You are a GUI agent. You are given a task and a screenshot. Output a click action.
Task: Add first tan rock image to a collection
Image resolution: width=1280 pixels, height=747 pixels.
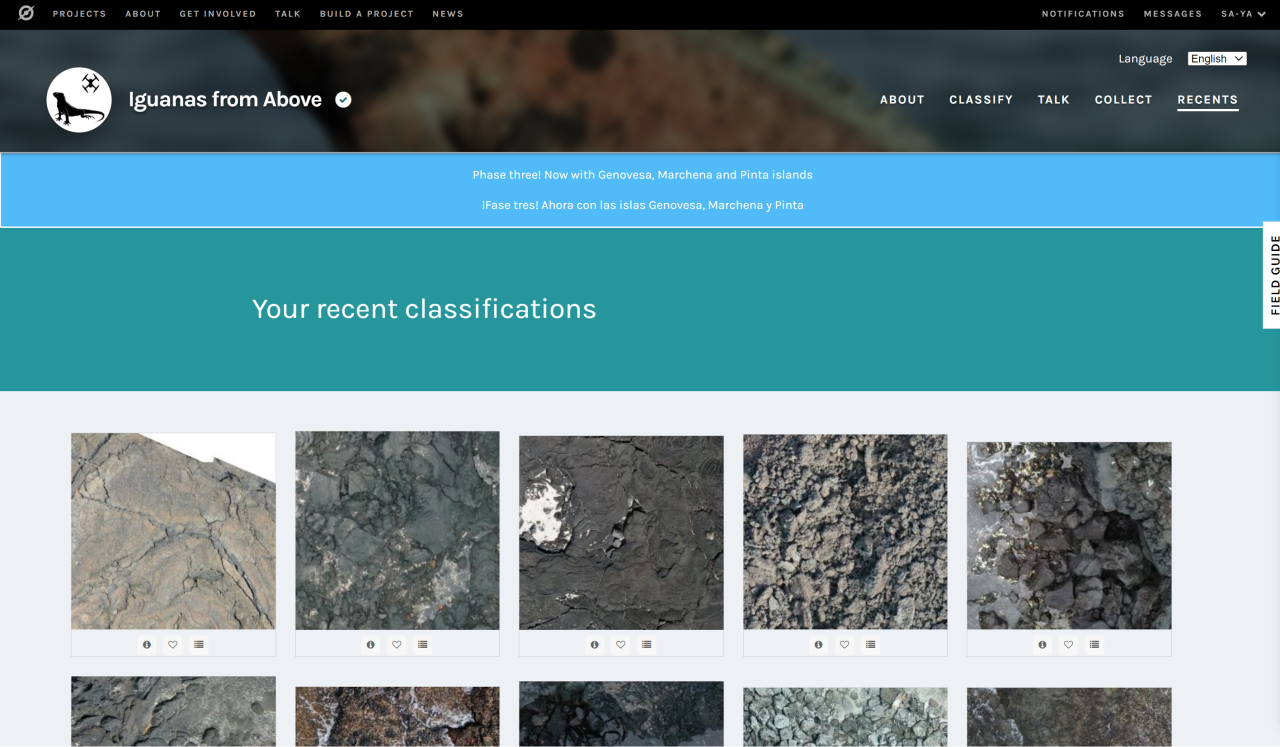click(x=199, y=645)
